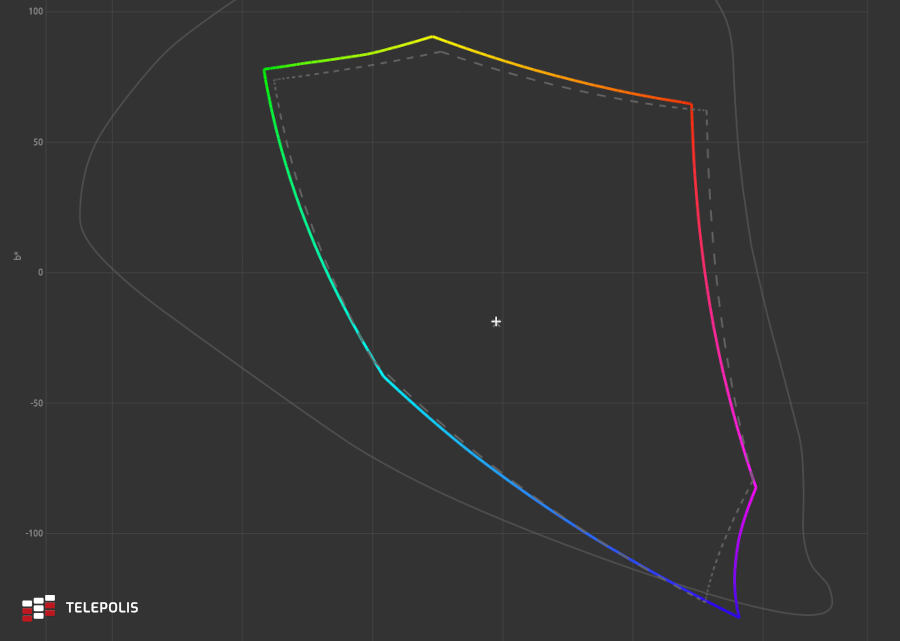This screenshot has width=900, height=641.
Task: Click the blue bottom corner of the gamut
Action: [739, 617]
